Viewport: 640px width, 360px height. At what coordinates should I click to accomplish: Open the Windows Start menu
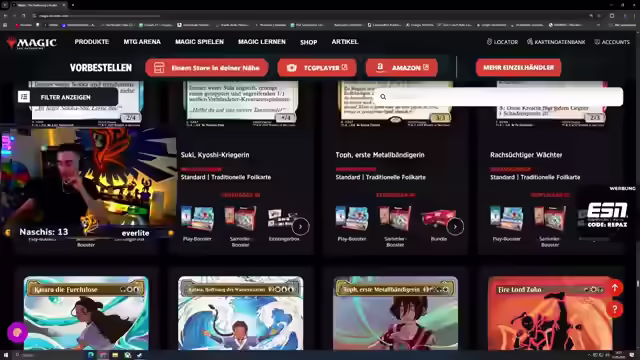tap(6, 355)
